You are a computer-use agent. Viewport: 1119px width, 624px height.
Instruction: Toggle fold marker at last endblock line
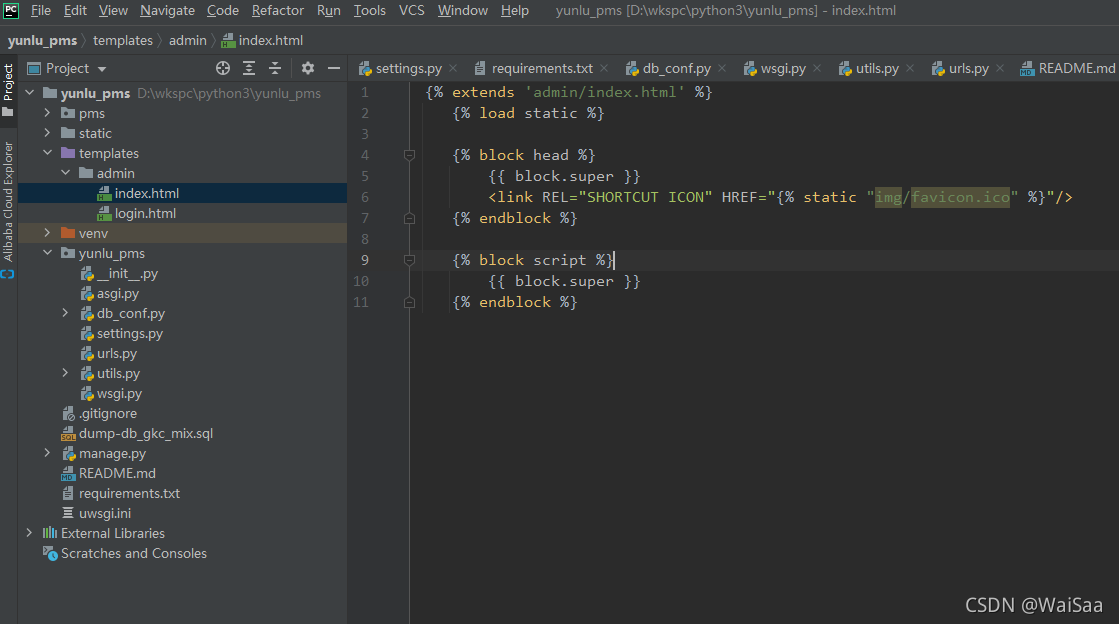point(410,302)
